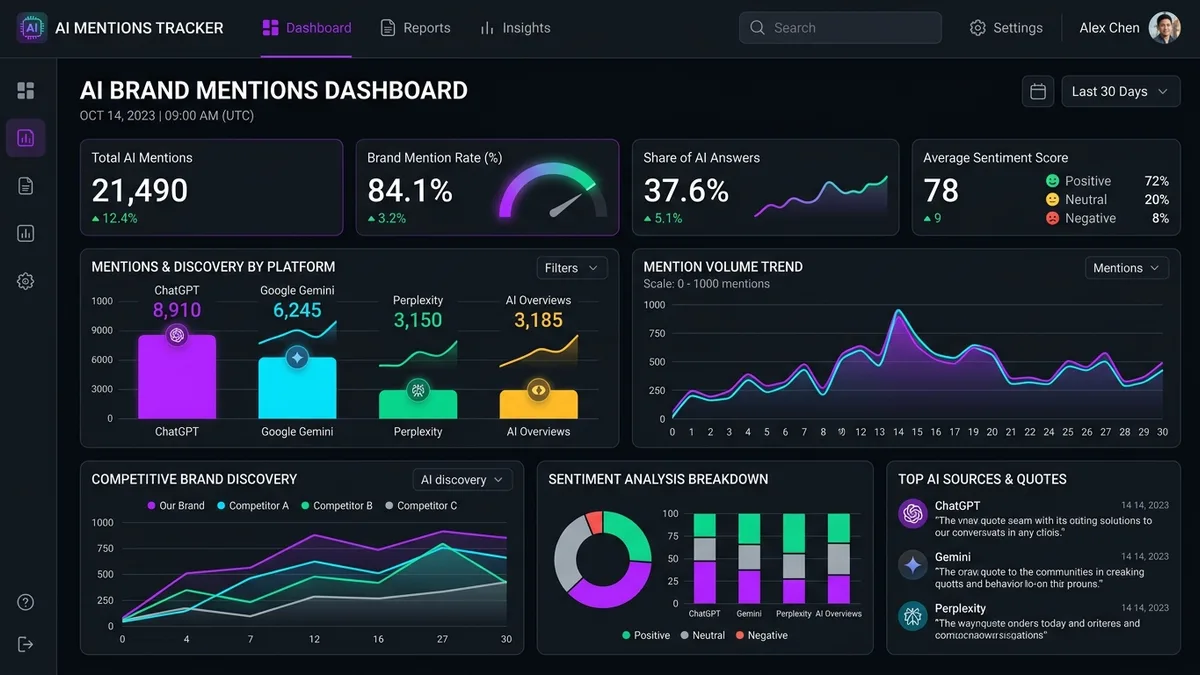Go to the Insights tab
This screenshot has width=1200, height=675.
point(515,28)
